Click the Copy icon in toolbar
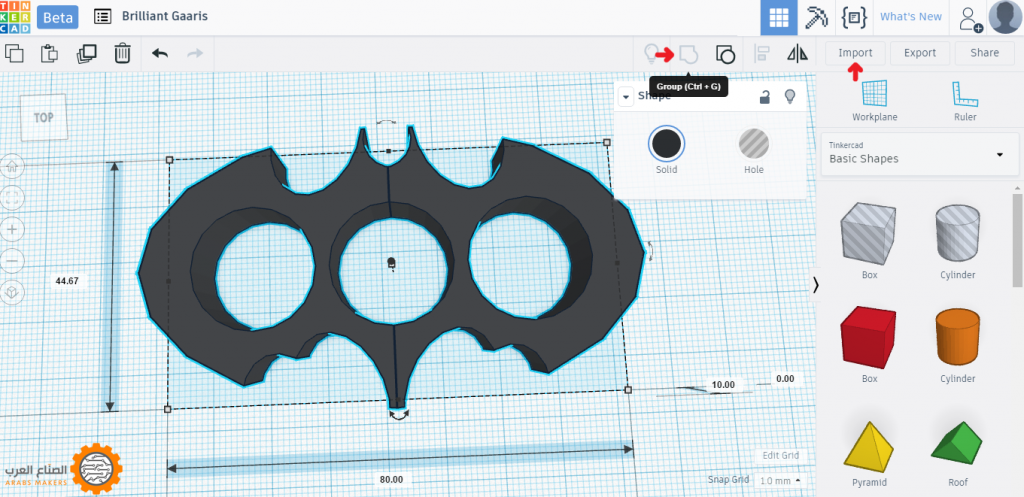The image size is (1024, 497). click(x=14, y=53)
